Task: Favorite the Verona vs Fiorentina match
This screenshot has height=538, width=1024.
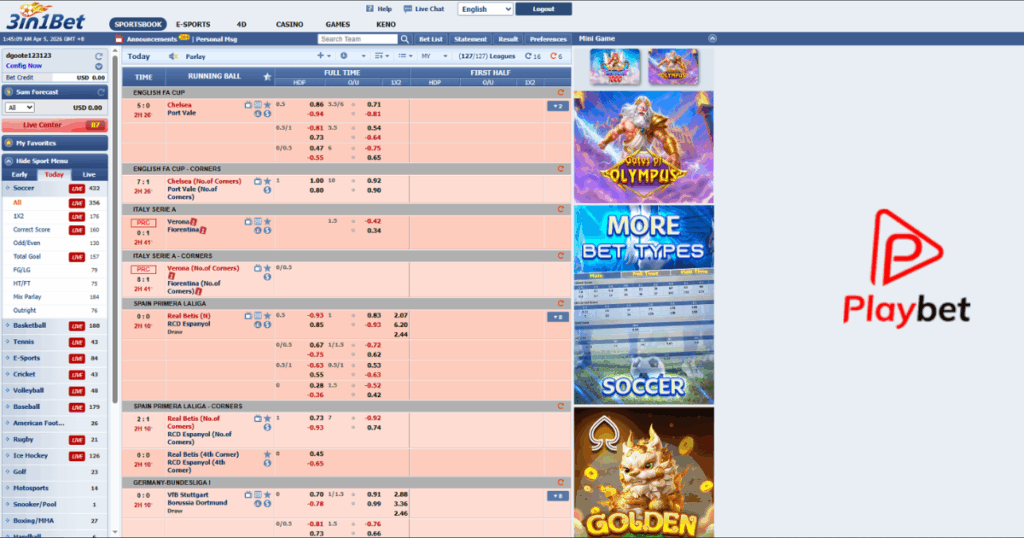Action: [x=267, y=221]
